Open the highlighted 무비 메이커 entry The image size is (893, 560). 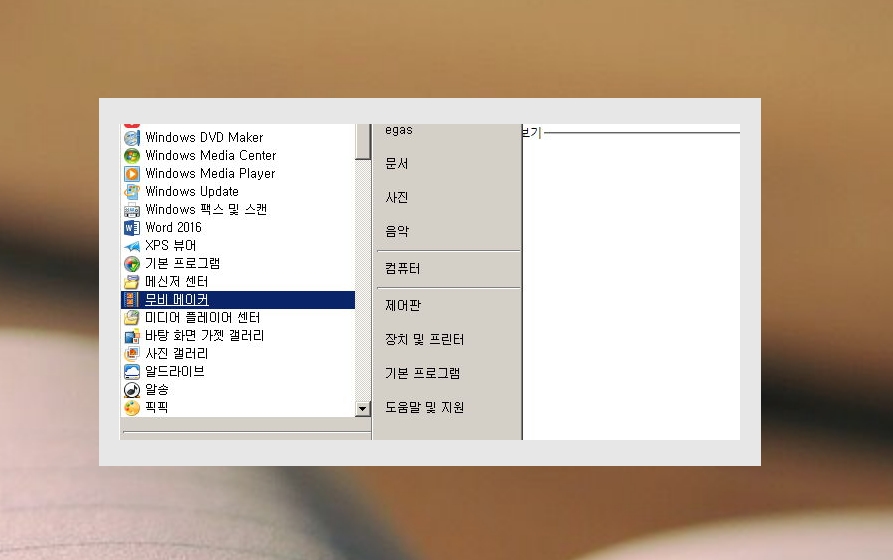(237, 300)
